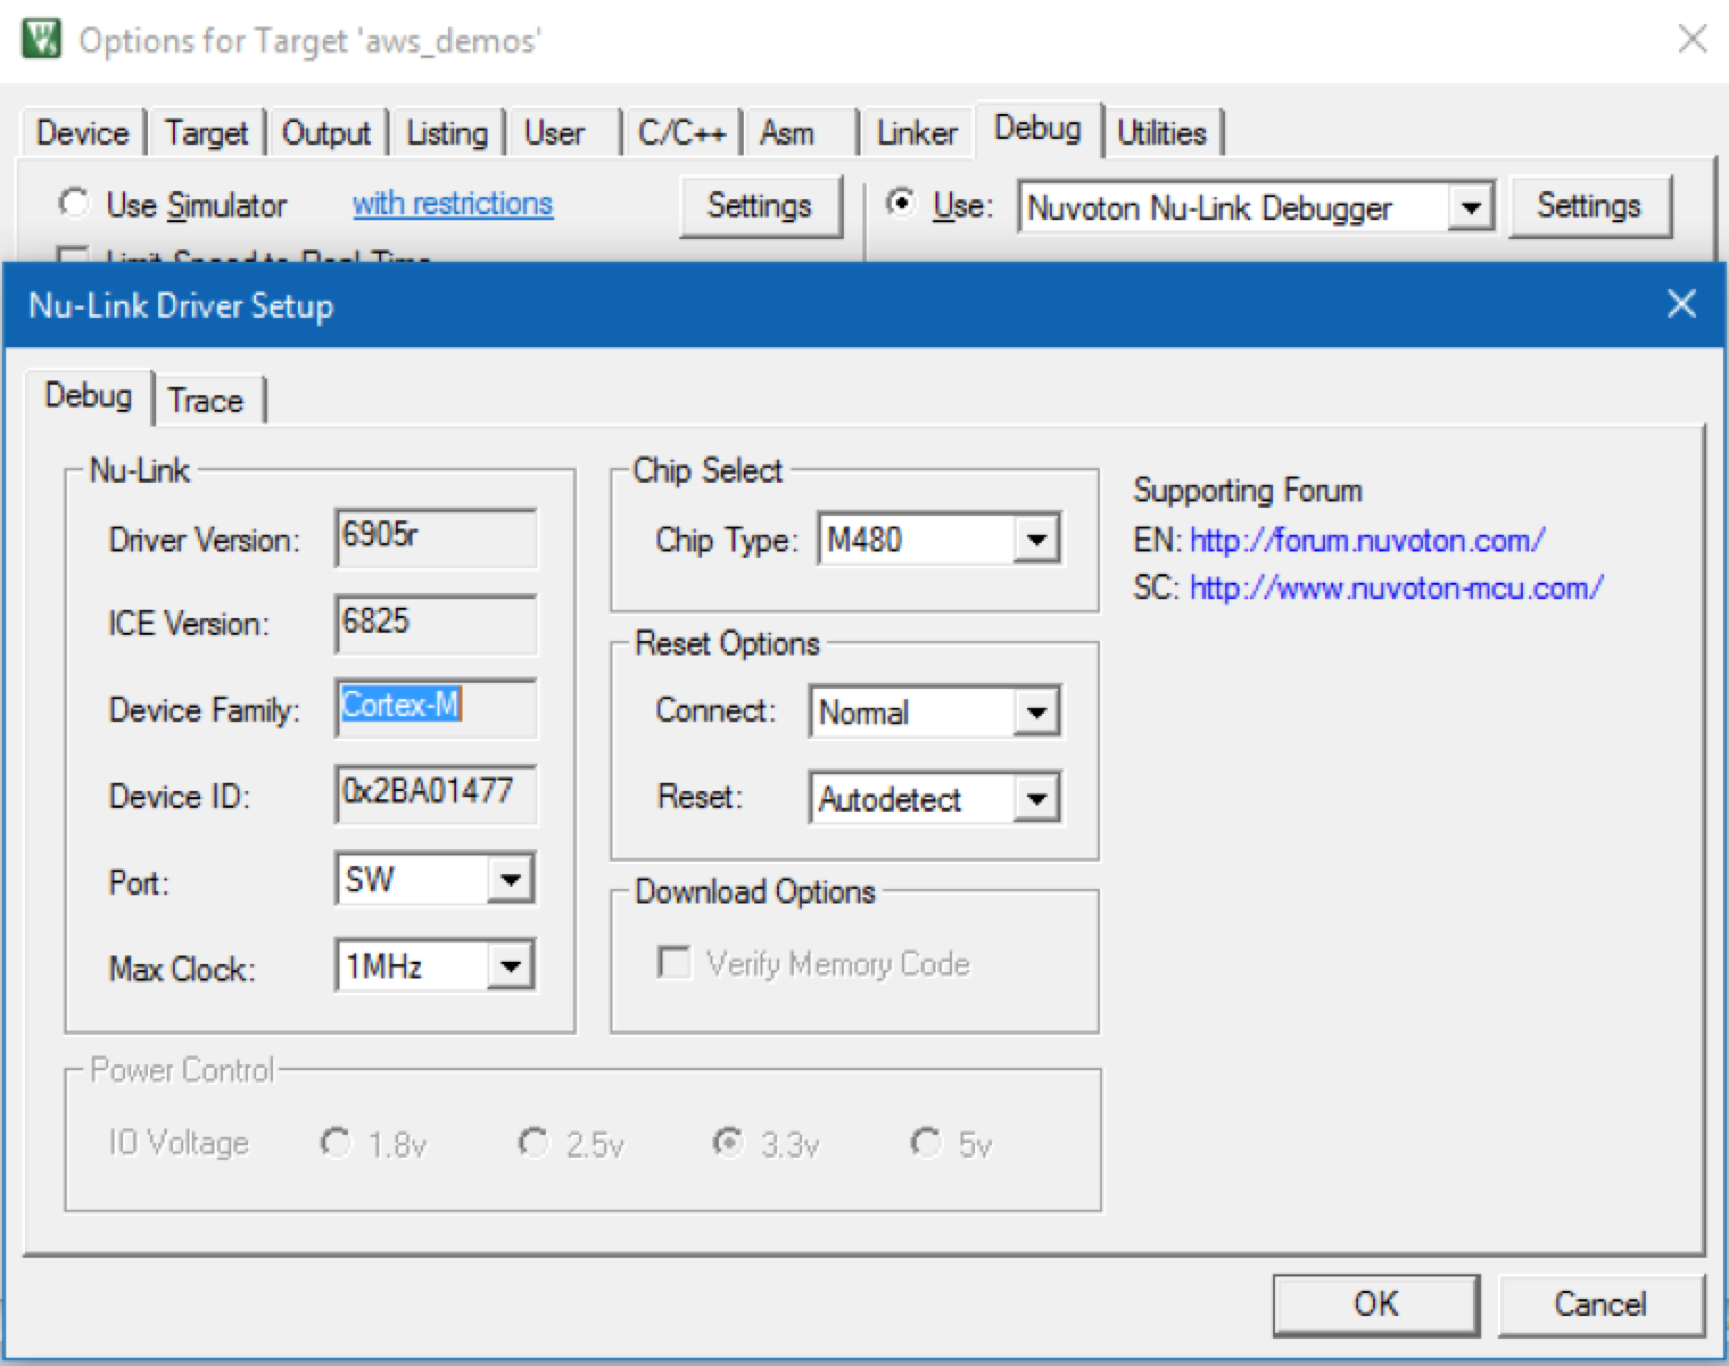Open the debugger selection dropdown
The height and width of the screenshot is (1366, 1729).
(x=1470, y=207)
